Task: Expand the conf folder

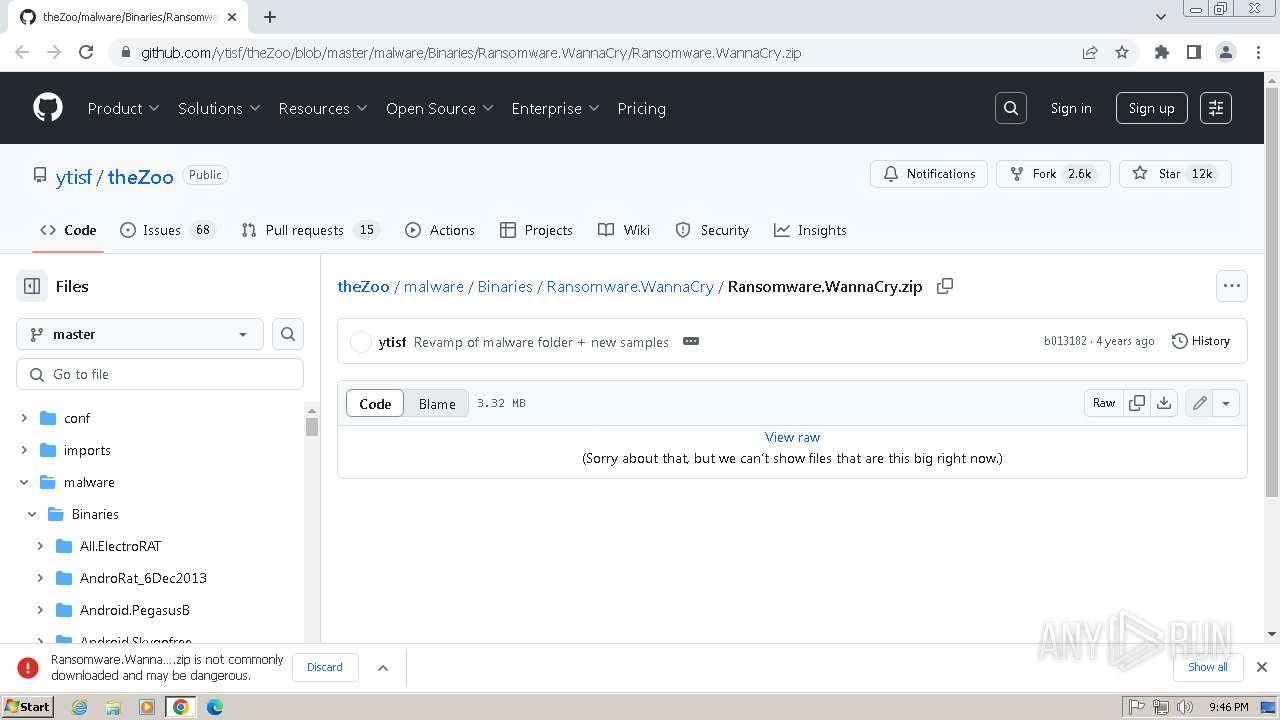Action: click(24, 418)
